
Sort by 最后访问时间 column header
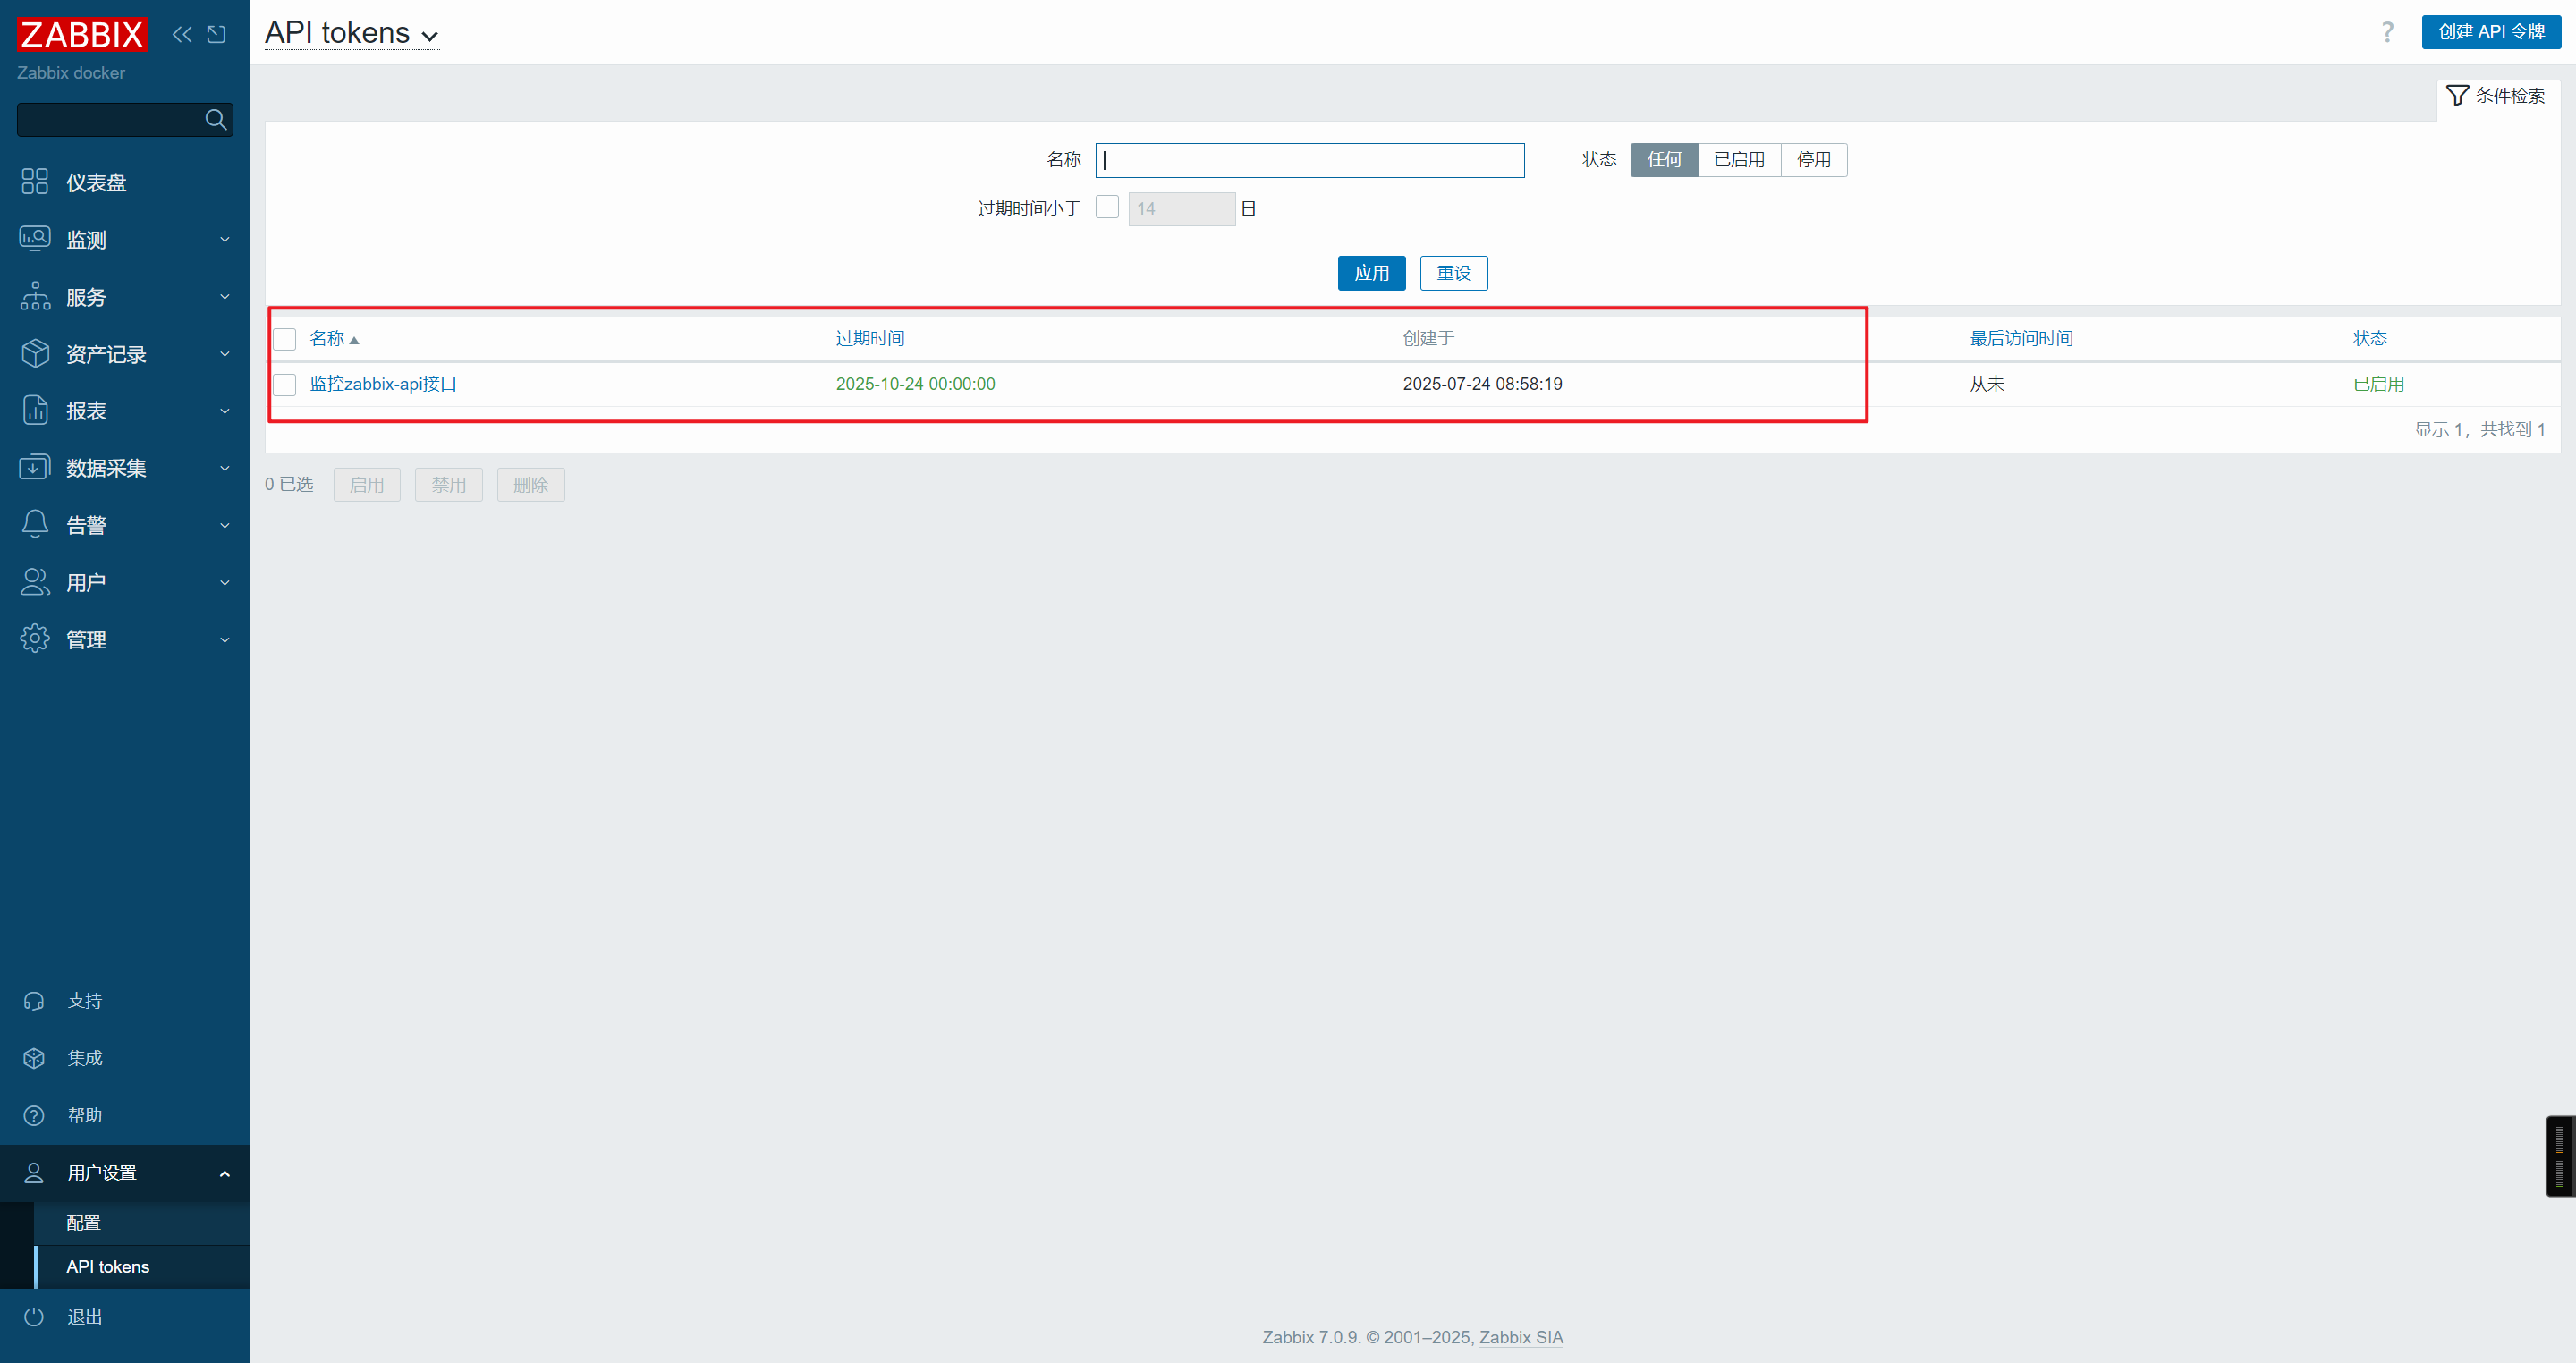pos(2021,338)
